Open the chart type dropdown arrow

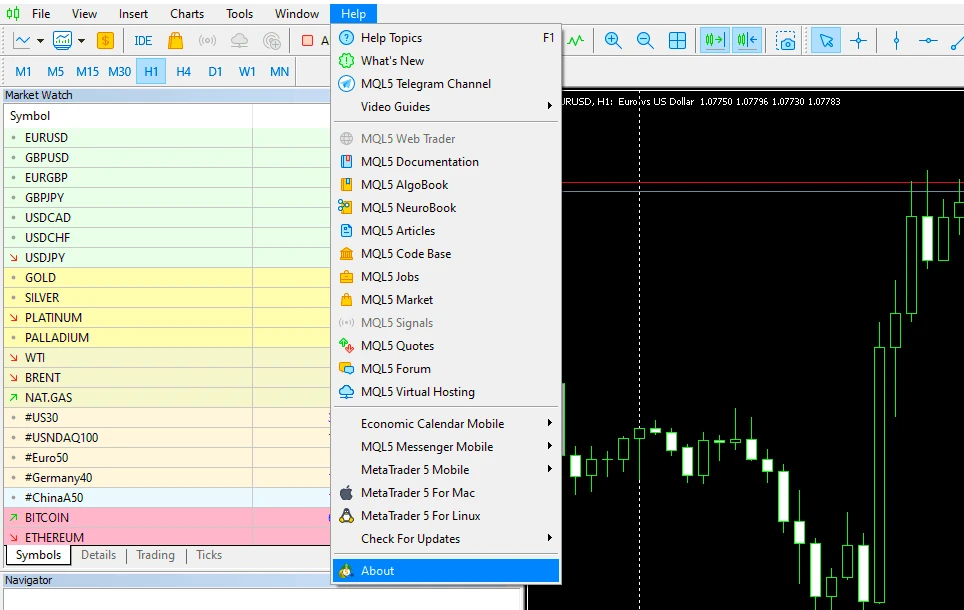41,41
